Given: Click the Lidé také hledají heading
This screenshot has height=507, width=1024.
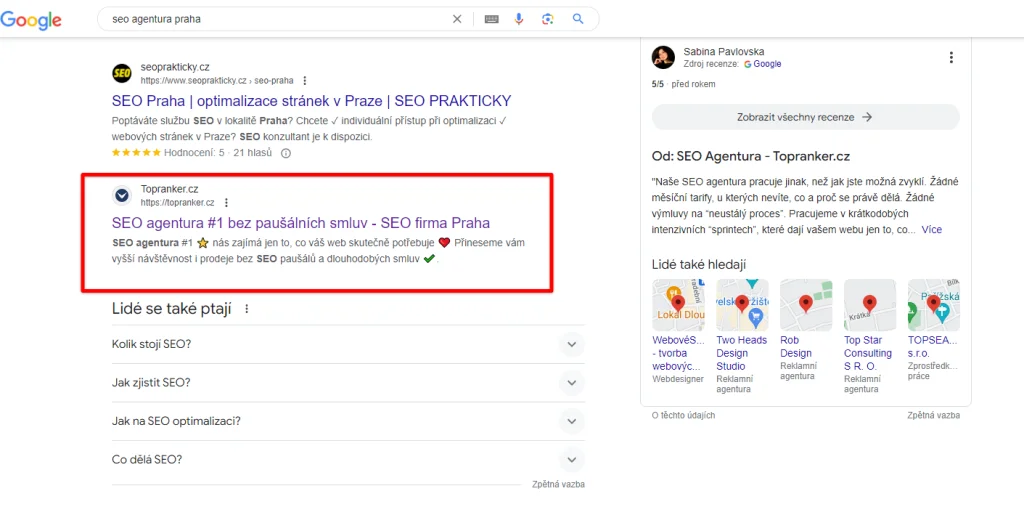Looking at the screenshot, I should tap(699, 264).
